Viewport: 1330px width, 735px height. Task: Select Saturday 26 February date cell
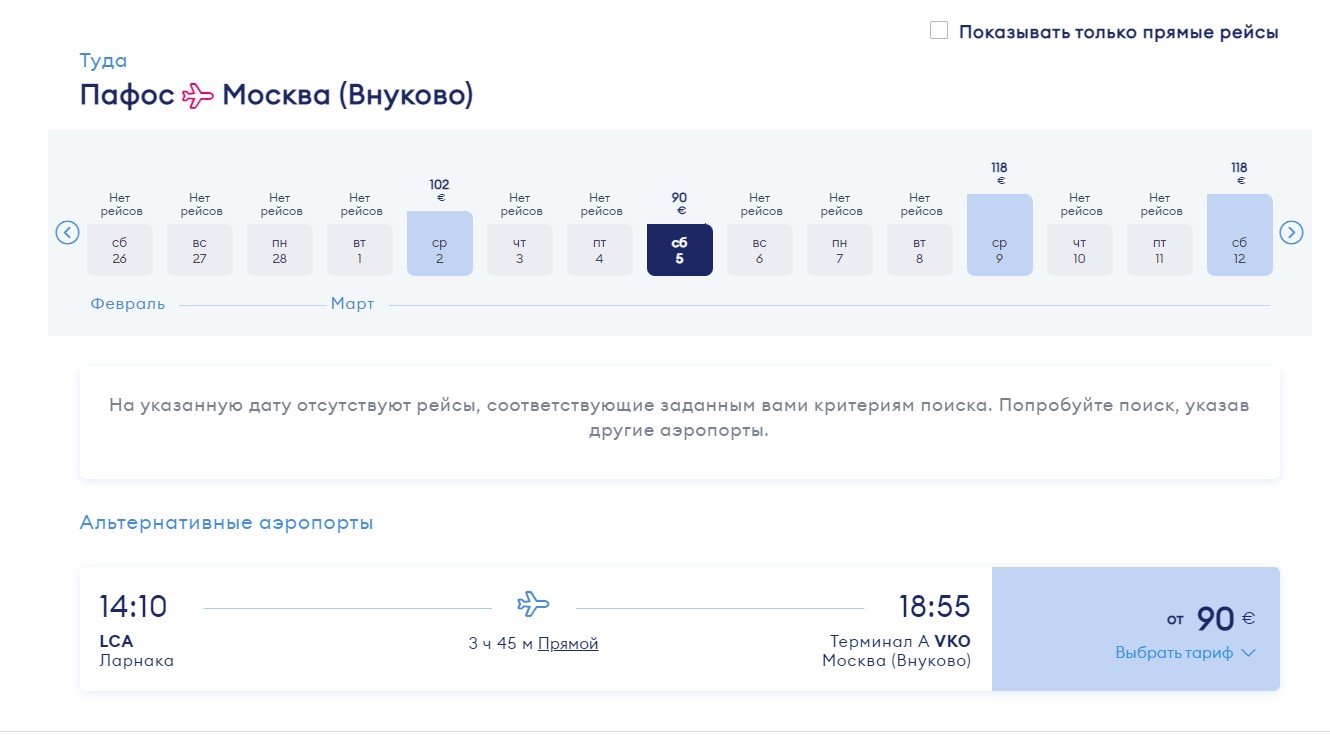pyautogui.click(x=120, y=249)
